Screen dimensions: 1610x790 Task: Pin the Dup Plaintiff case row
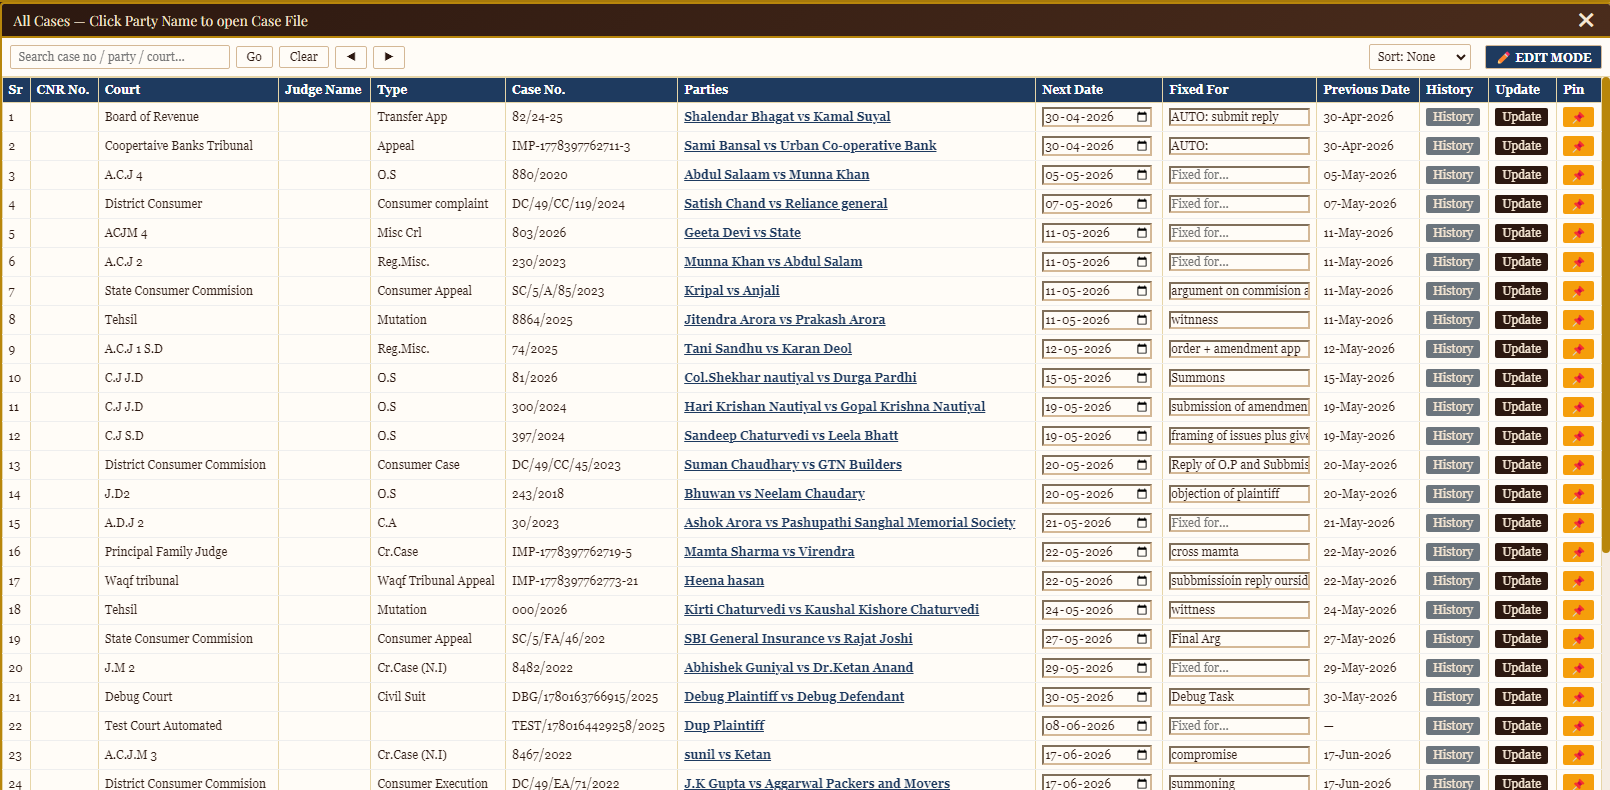point(1577,726)
